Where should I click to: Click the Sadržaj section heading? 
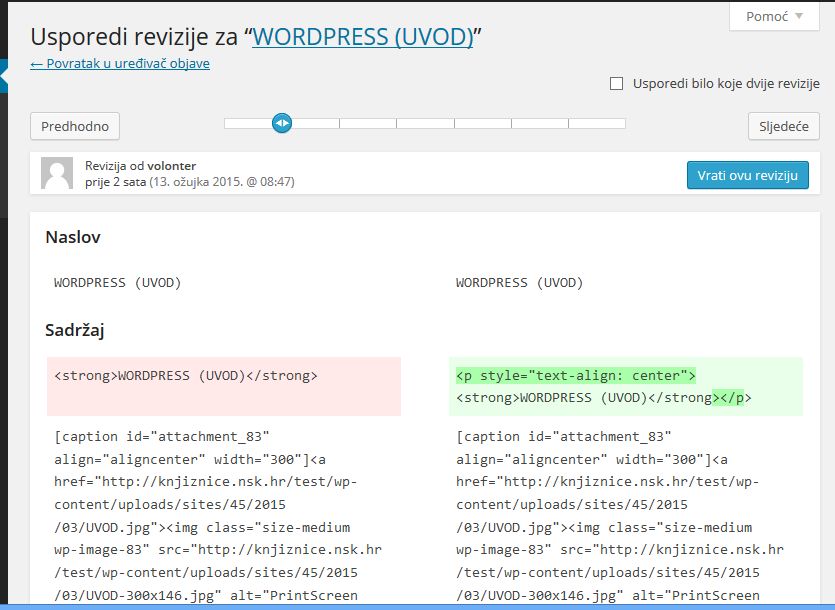click(75, 330)
